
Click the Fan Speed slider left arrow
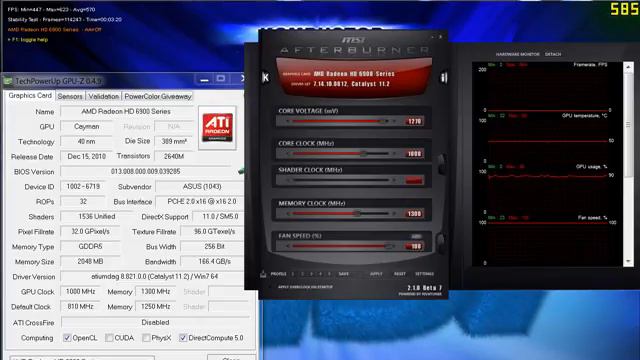(288, 246)
